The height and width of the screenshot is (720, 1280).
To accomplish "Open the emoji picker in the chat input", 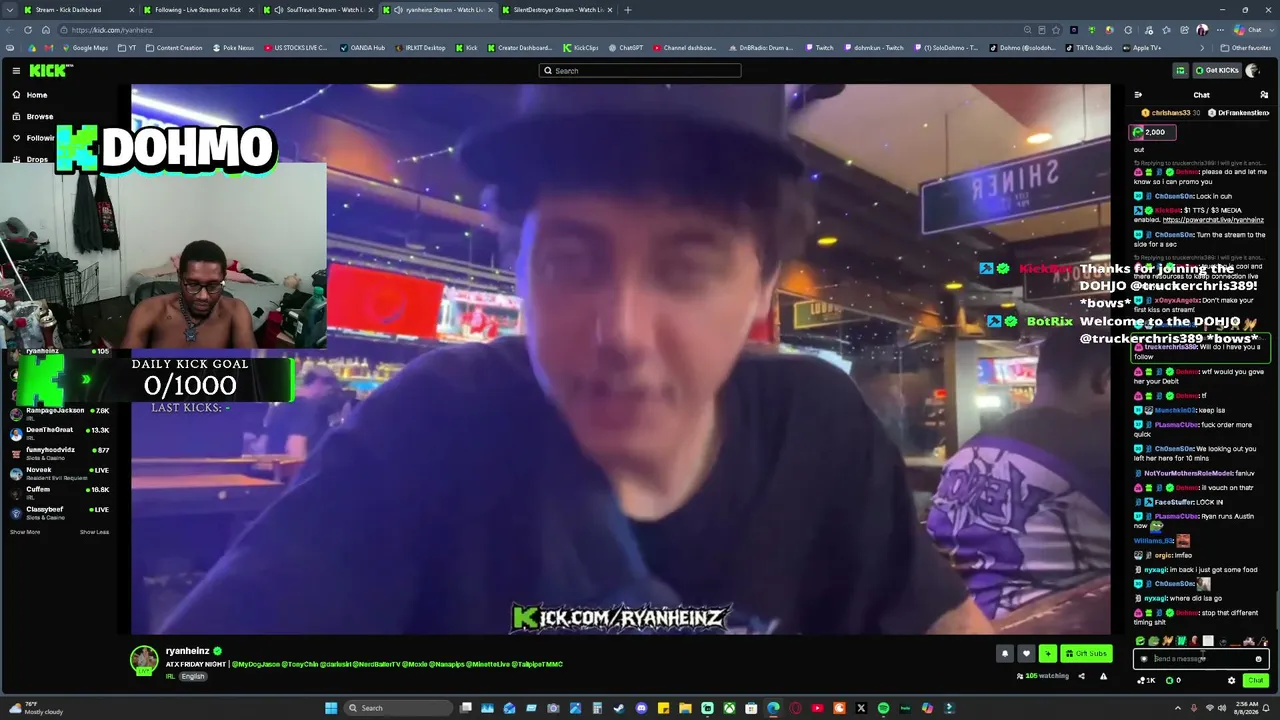I will click(1258, 659).
